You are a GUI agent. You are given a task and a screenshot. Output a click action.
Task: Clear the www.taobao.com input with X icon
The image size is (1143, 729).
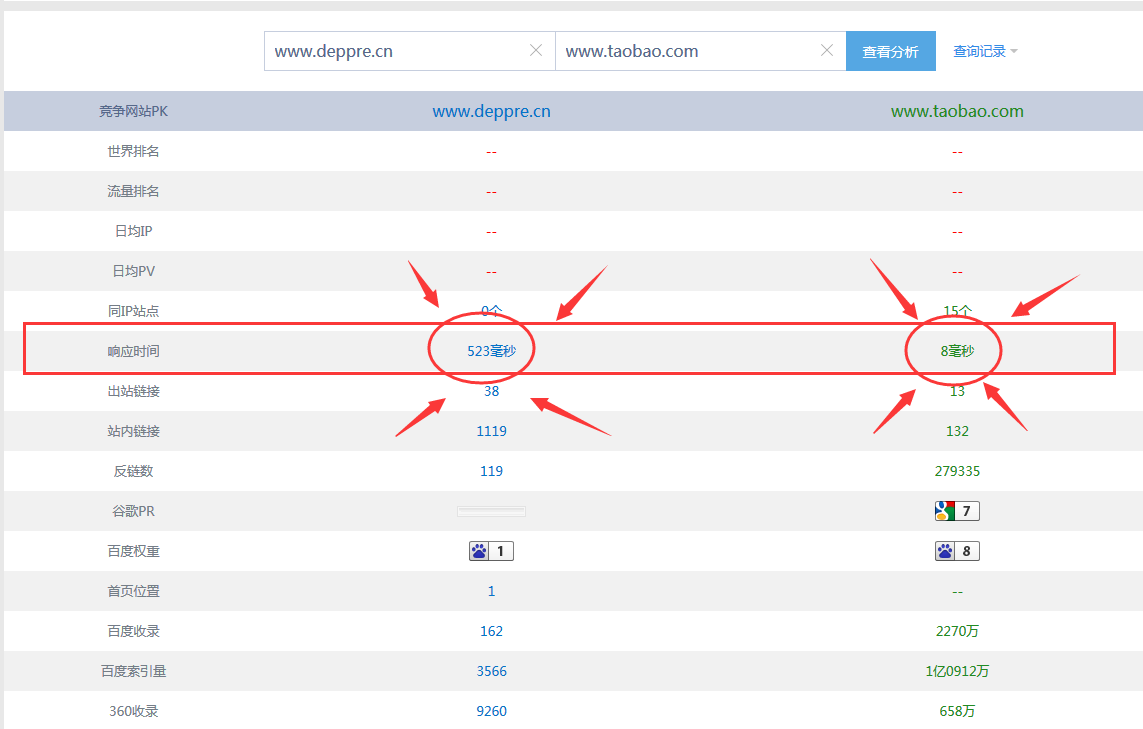(x=827, y=51)
